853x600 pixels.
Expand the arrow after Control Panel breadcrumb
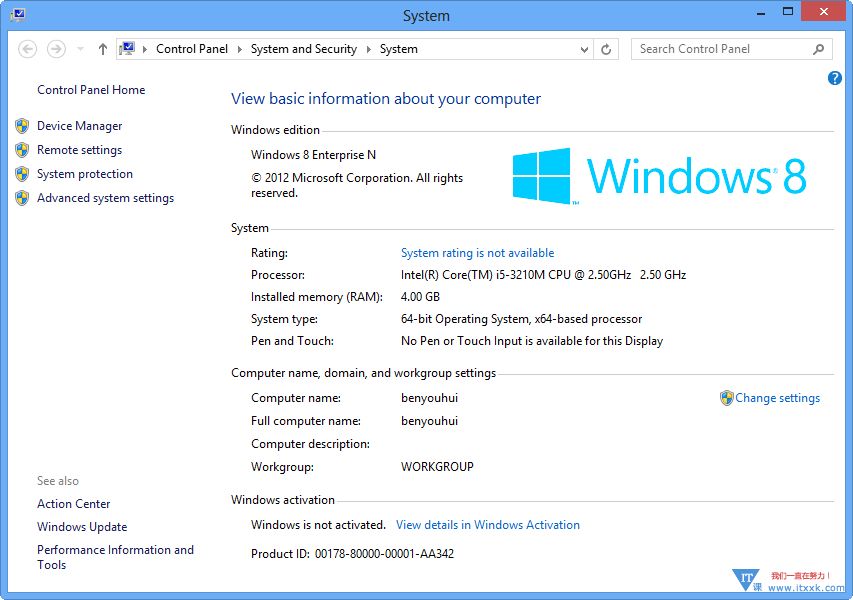pyautogui.click(x=239, y=50)
